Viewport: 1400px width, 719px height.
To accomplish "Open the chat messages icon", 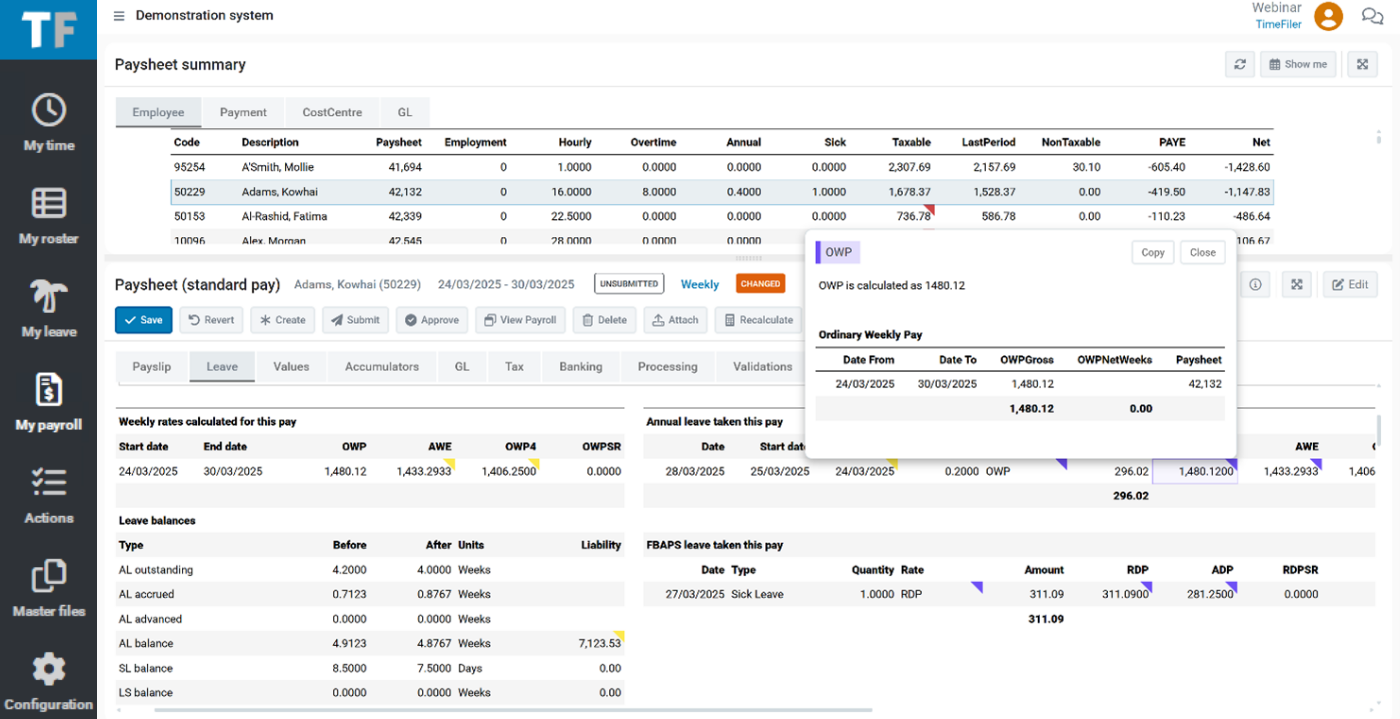I will point(1372,16).
